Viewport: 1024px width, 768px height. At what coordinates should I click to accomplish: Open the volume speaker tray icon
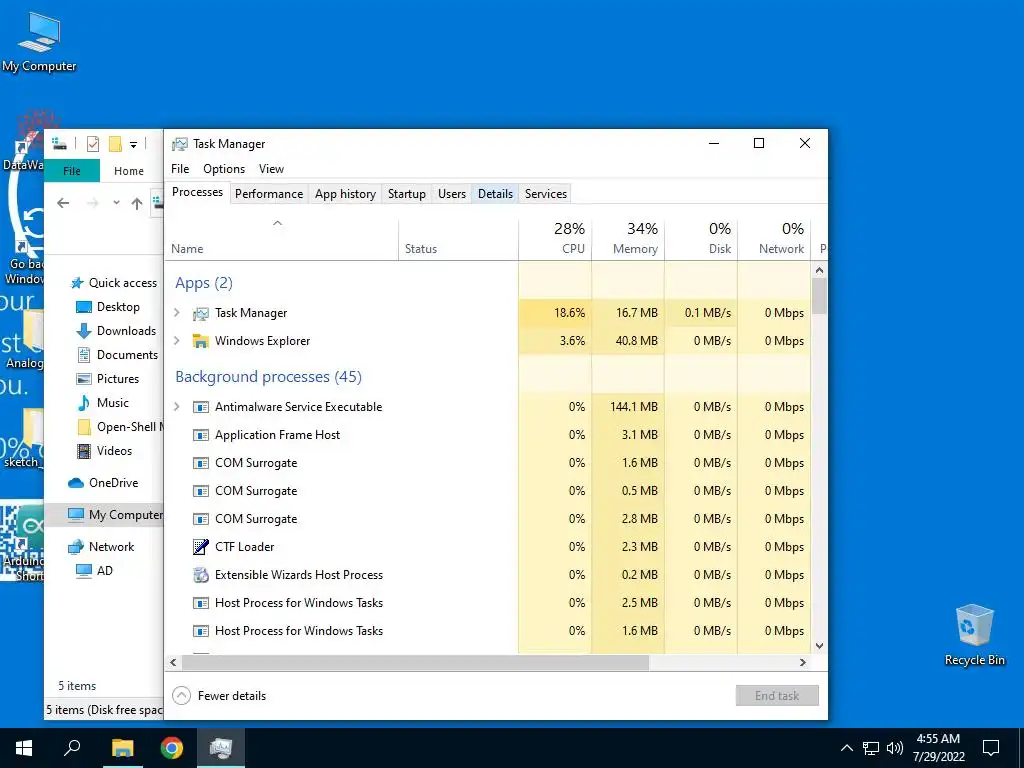895,748
